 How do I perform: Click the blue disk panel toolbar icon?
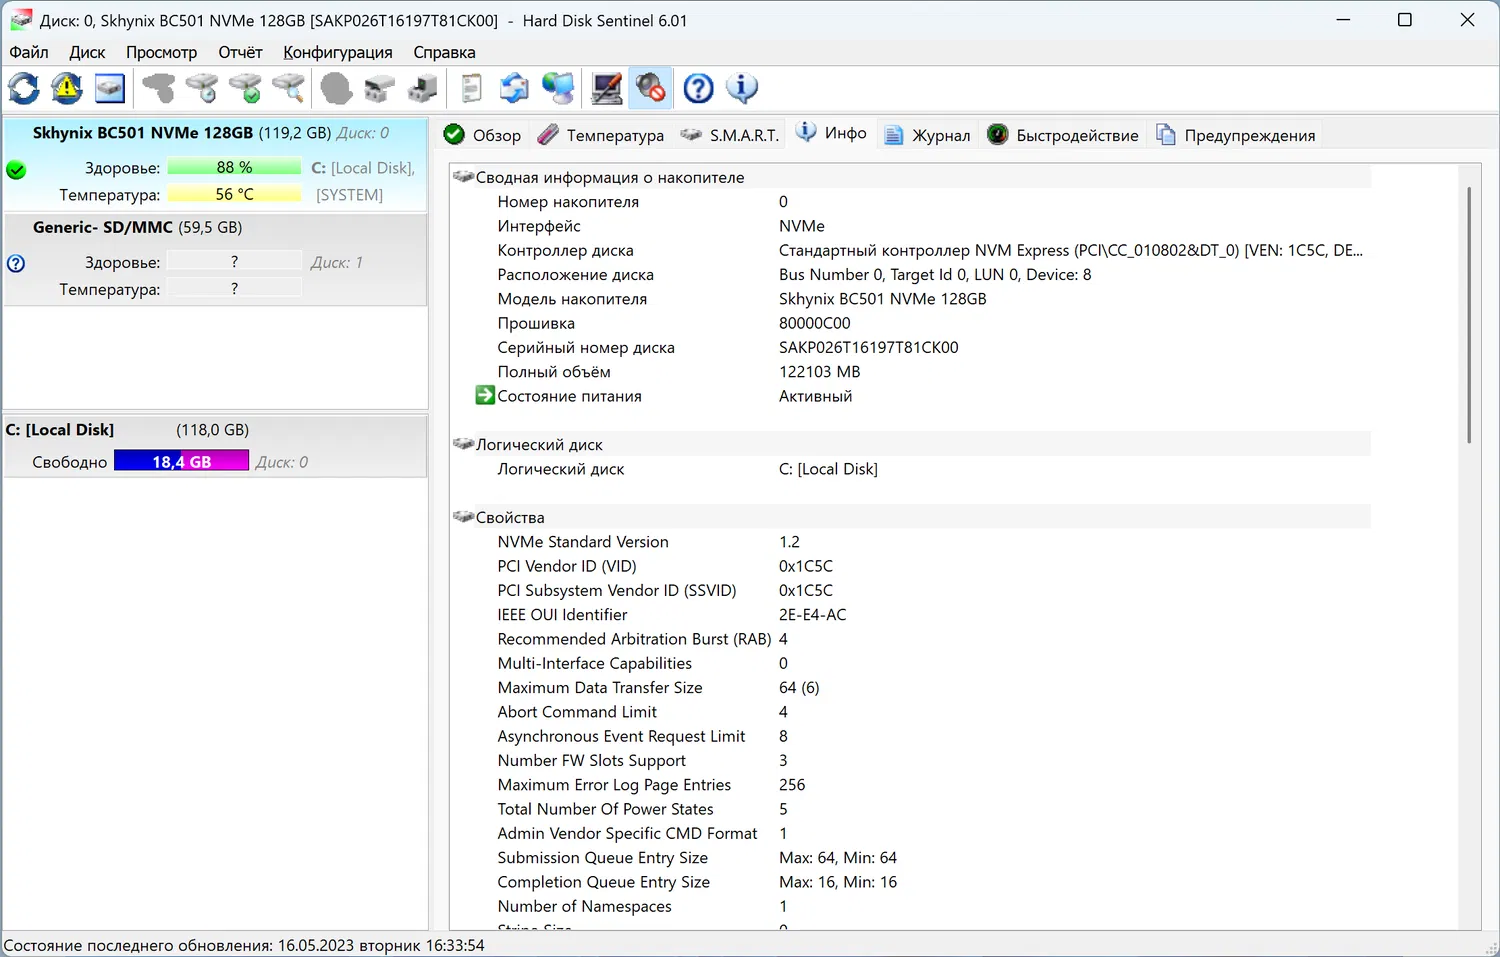pyautogui.click(x=110, y=89)
